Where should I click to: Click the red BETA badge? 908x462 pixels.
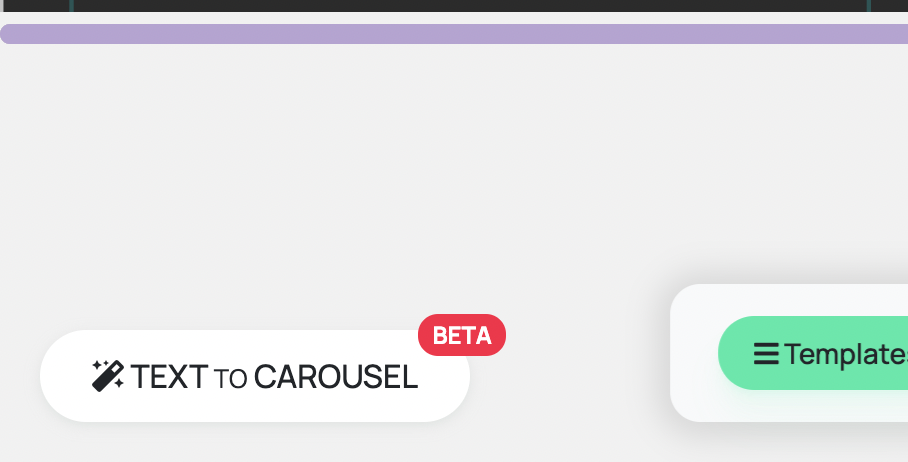pyautogui.click(x=462, y=335)
